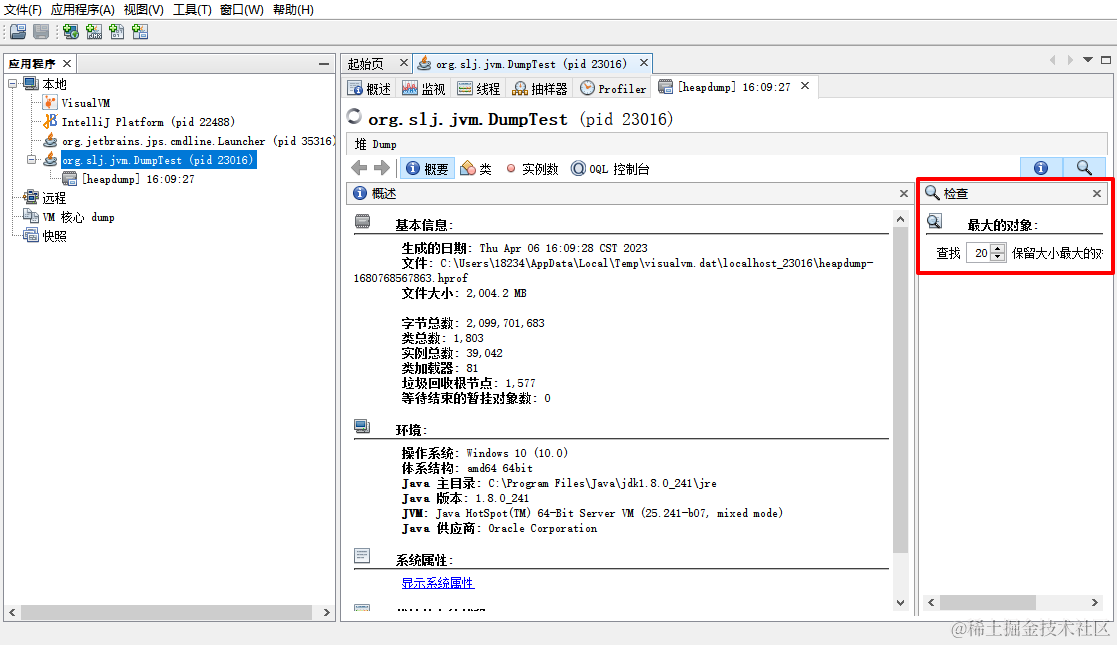
Task: Click the overview vertical scrollbar thumb
Action: [900, 391]
